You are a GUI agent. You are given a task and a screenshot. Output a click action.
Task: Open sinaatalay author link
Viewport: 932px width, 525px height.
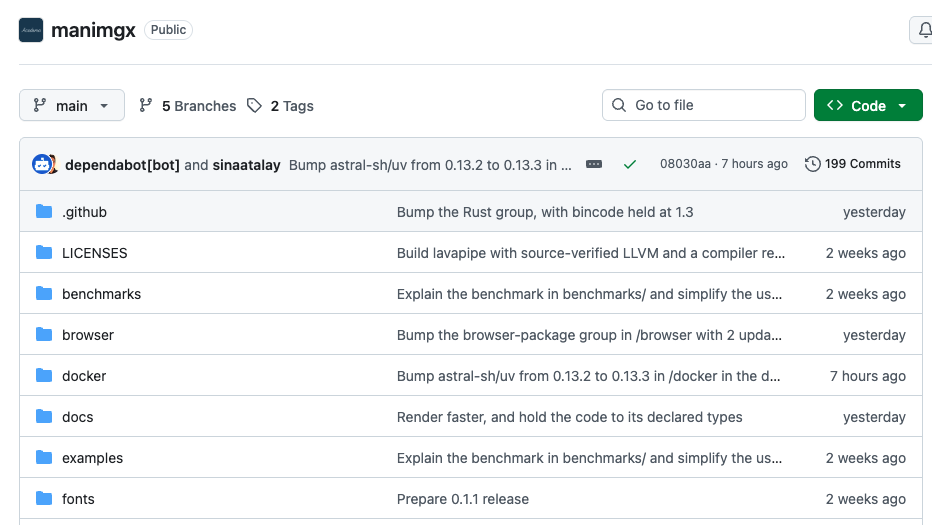(246, 165)
